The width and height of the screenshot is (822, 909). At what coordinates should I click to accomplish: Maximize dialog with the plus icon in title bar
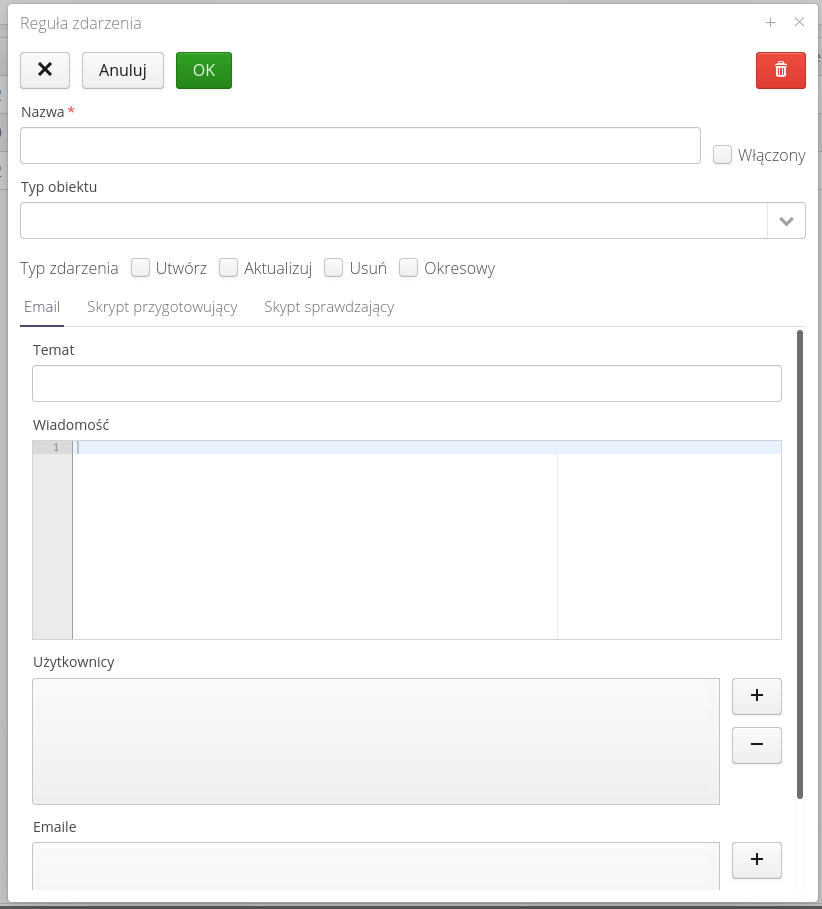click(770, 22)
